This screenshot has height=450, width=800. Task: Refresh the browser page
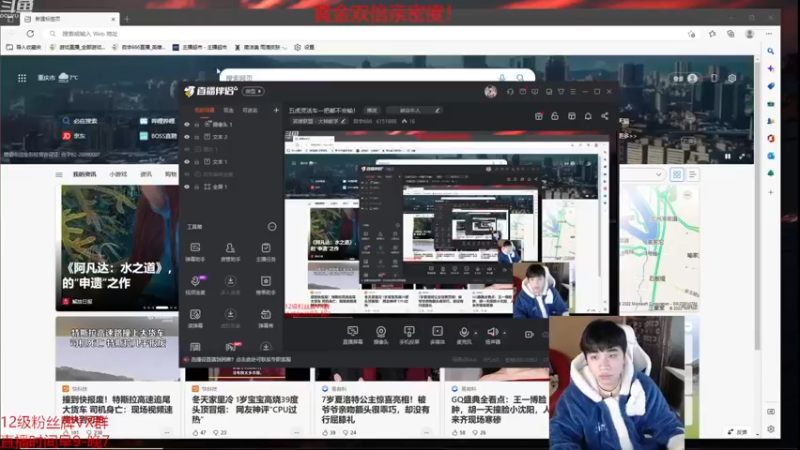30,34
